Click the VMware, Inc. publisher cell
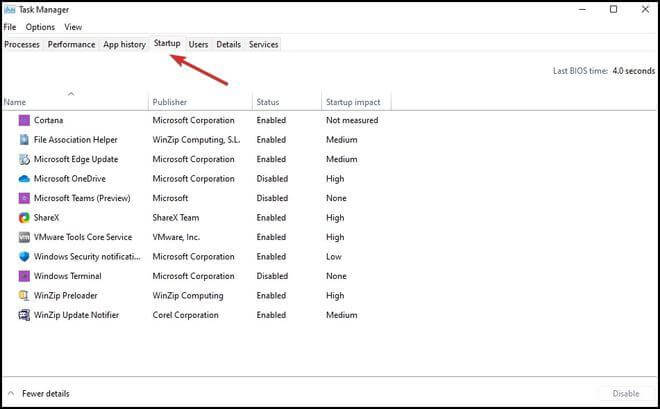 (x=176, y=237)
